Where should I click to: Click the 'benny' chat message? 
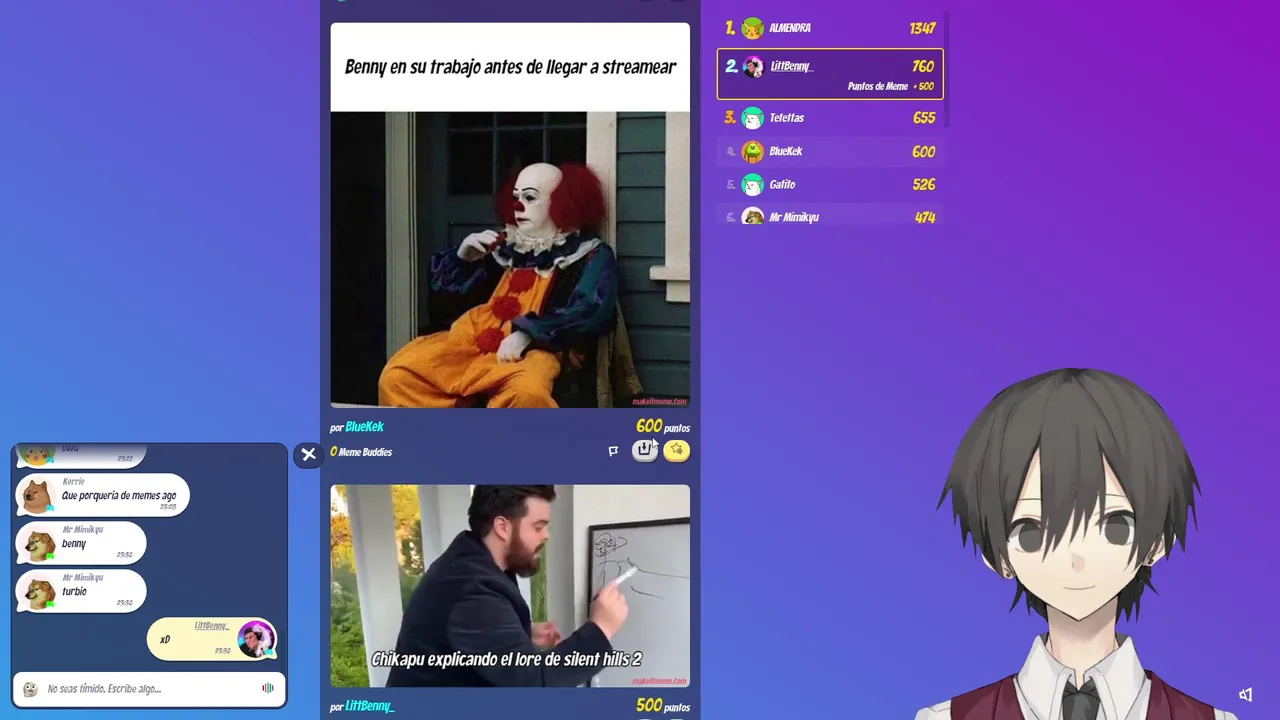[x=74, y=544]
